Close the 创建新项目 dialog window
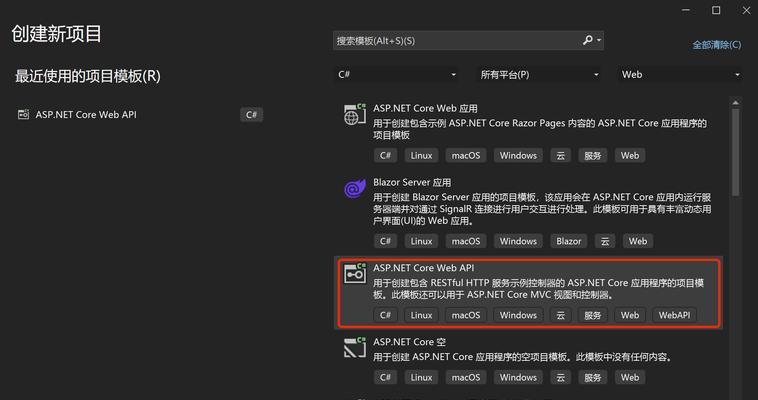The height and width of the screenshot is (400, 758). (746, 10)
